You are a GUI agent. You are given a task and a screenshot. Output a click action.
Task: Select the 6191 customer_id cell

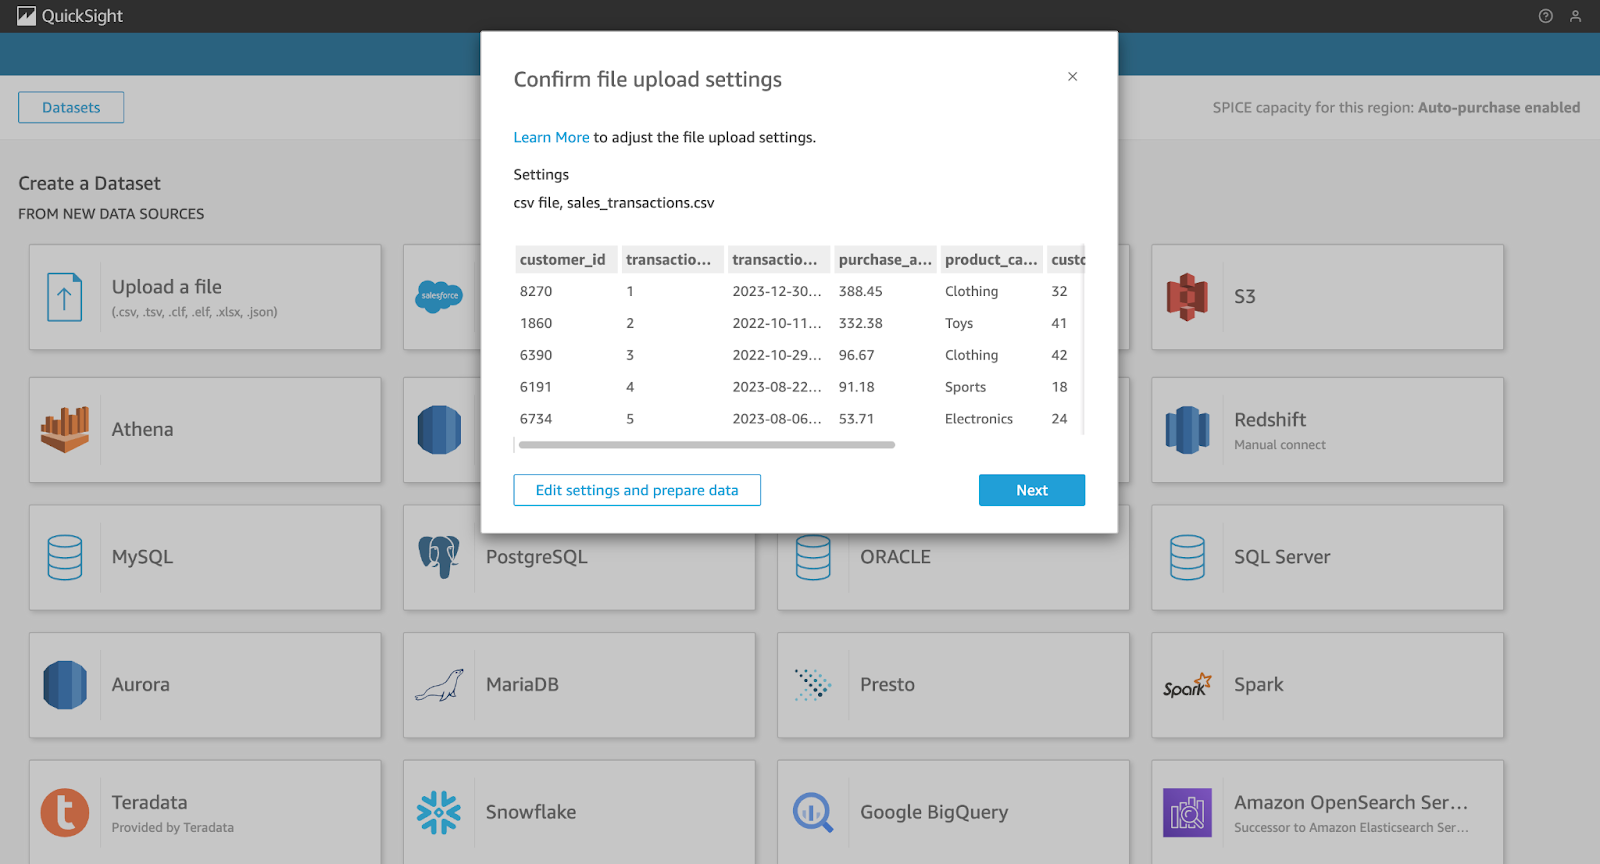point(536,388)
